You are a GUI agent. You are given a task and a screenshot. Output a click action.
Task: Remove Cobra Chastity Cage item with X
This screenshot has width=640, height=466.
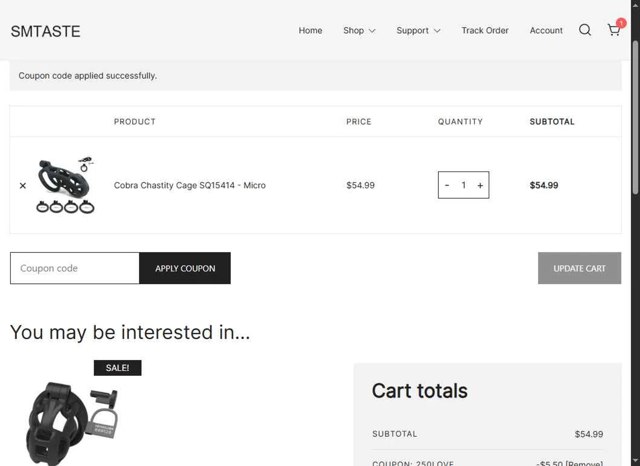point(23,186)
